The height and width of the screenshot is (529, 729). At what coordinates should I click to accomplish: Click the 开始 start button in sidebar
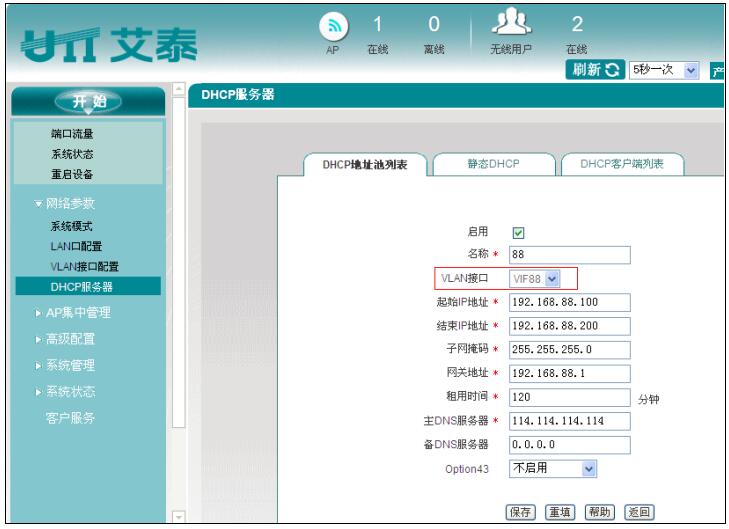[x=88, y=101]
